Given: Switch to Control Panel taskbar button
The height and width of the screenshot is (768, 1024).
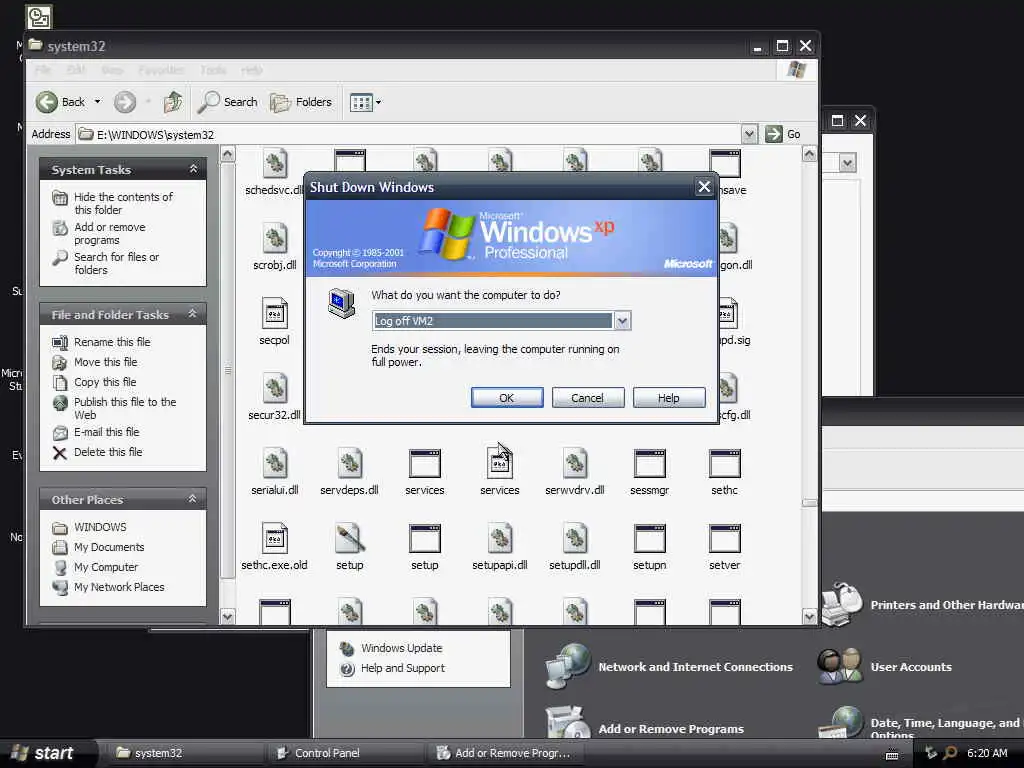Looking at the screenshot, I should pyautogui.click(x=345, y=753).
